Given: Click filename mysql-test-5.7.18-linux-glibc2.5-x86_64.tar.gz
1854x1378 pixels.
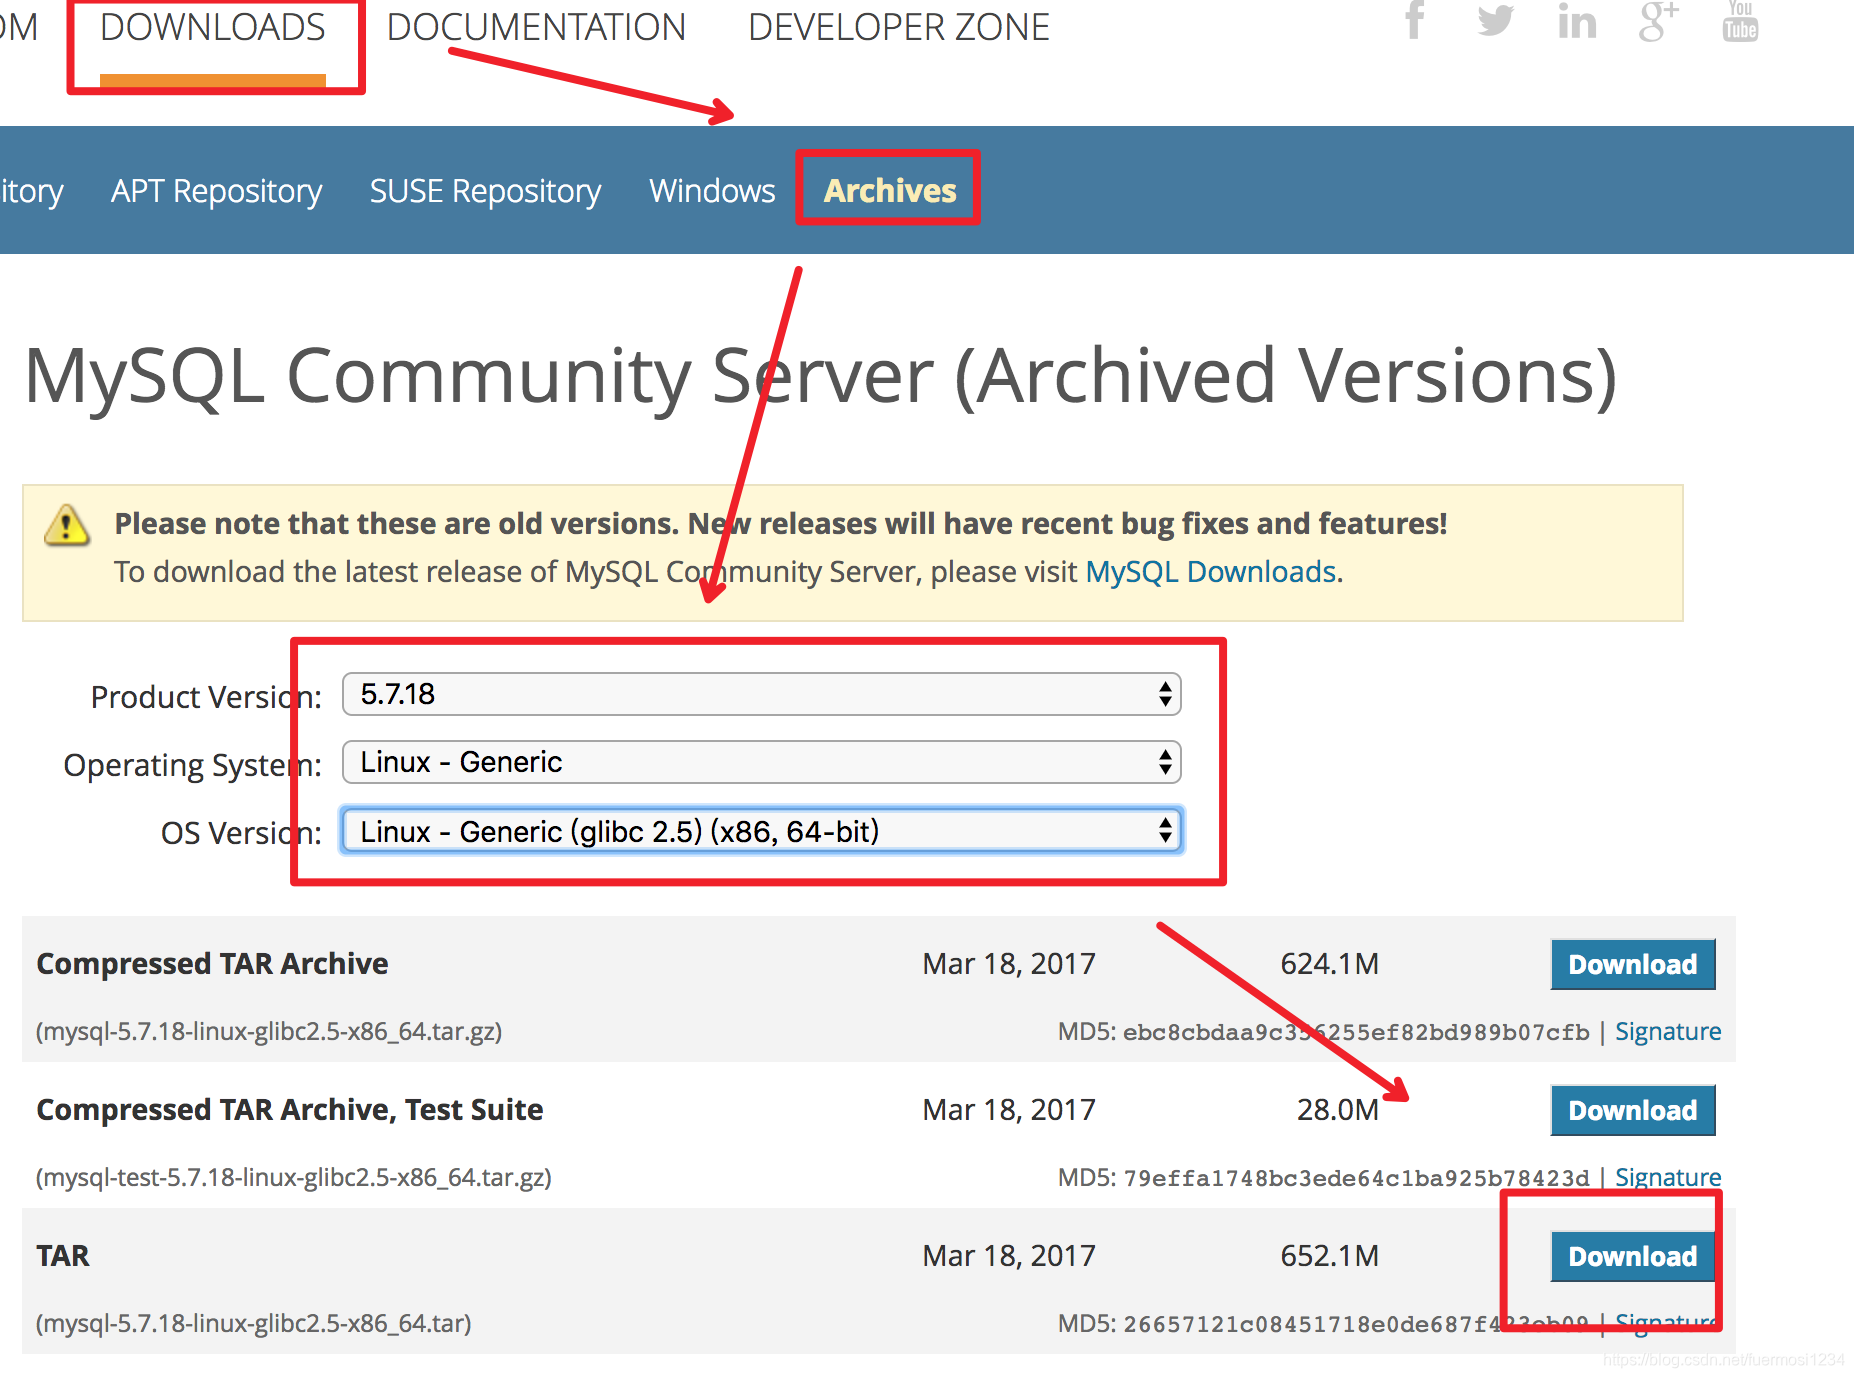Looking at the screenshot, I should [294, 1177].
